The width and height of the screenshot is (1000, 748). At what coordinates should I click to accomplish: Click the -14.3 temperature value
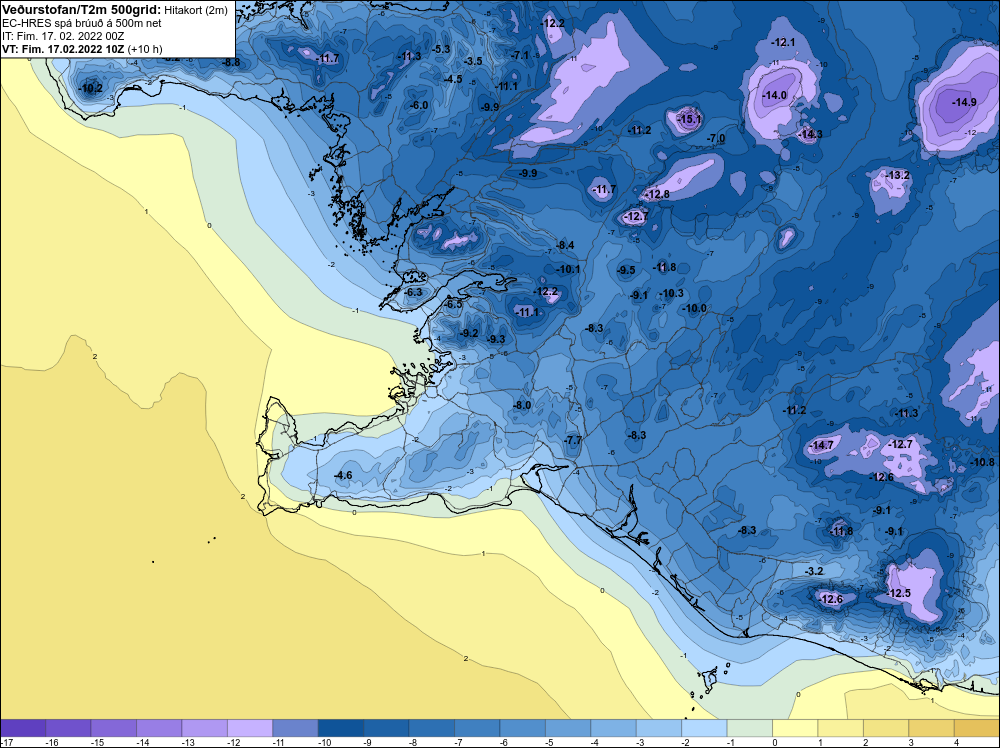click(x=811, y=134)
